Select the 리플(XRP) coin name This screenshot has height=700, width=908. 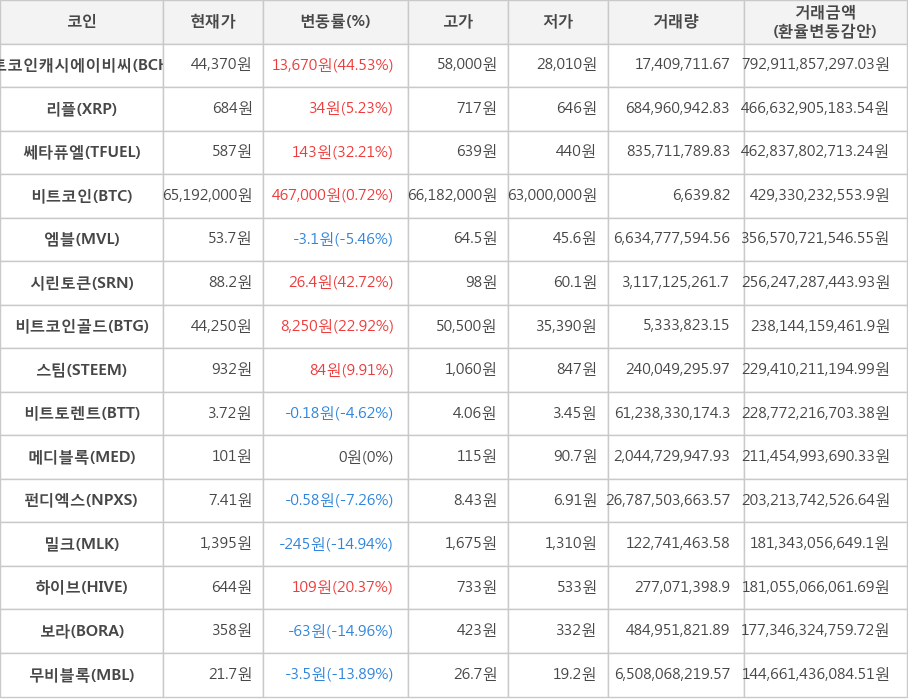[x=82, y=108]
